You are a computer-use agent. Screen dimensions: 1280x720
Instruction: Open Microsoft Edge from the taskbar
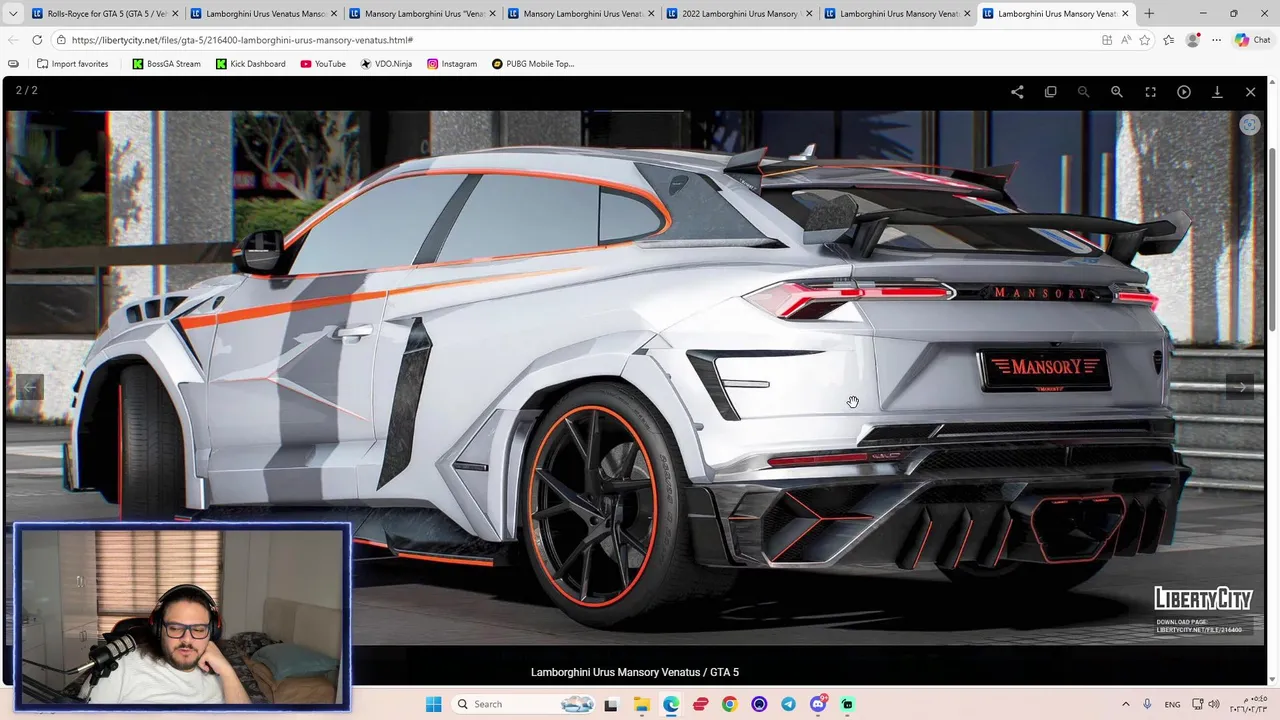click(x=670, y=704)
